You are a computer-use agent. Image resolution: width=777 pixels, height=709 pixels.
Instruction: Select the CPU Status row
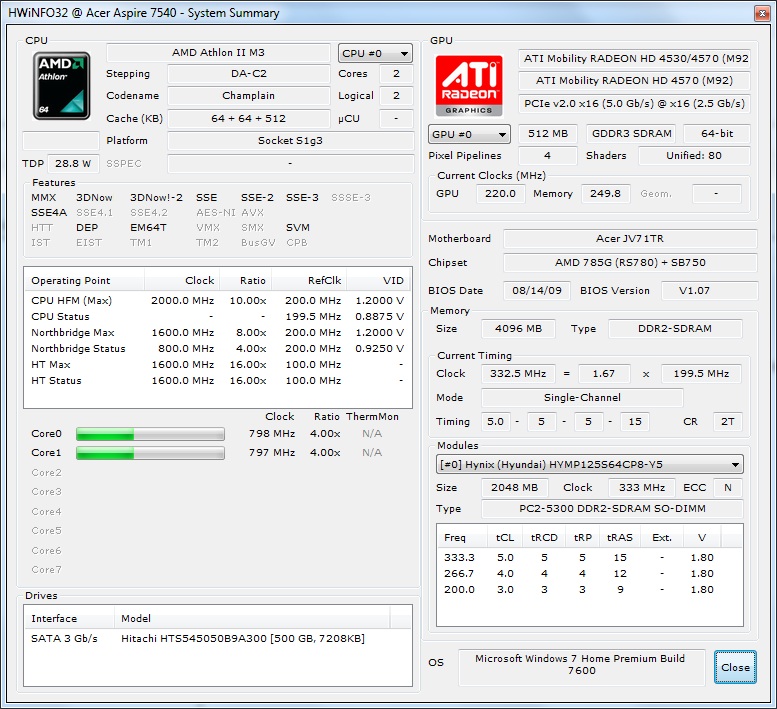pyautogui.click(x=218, y=317)
